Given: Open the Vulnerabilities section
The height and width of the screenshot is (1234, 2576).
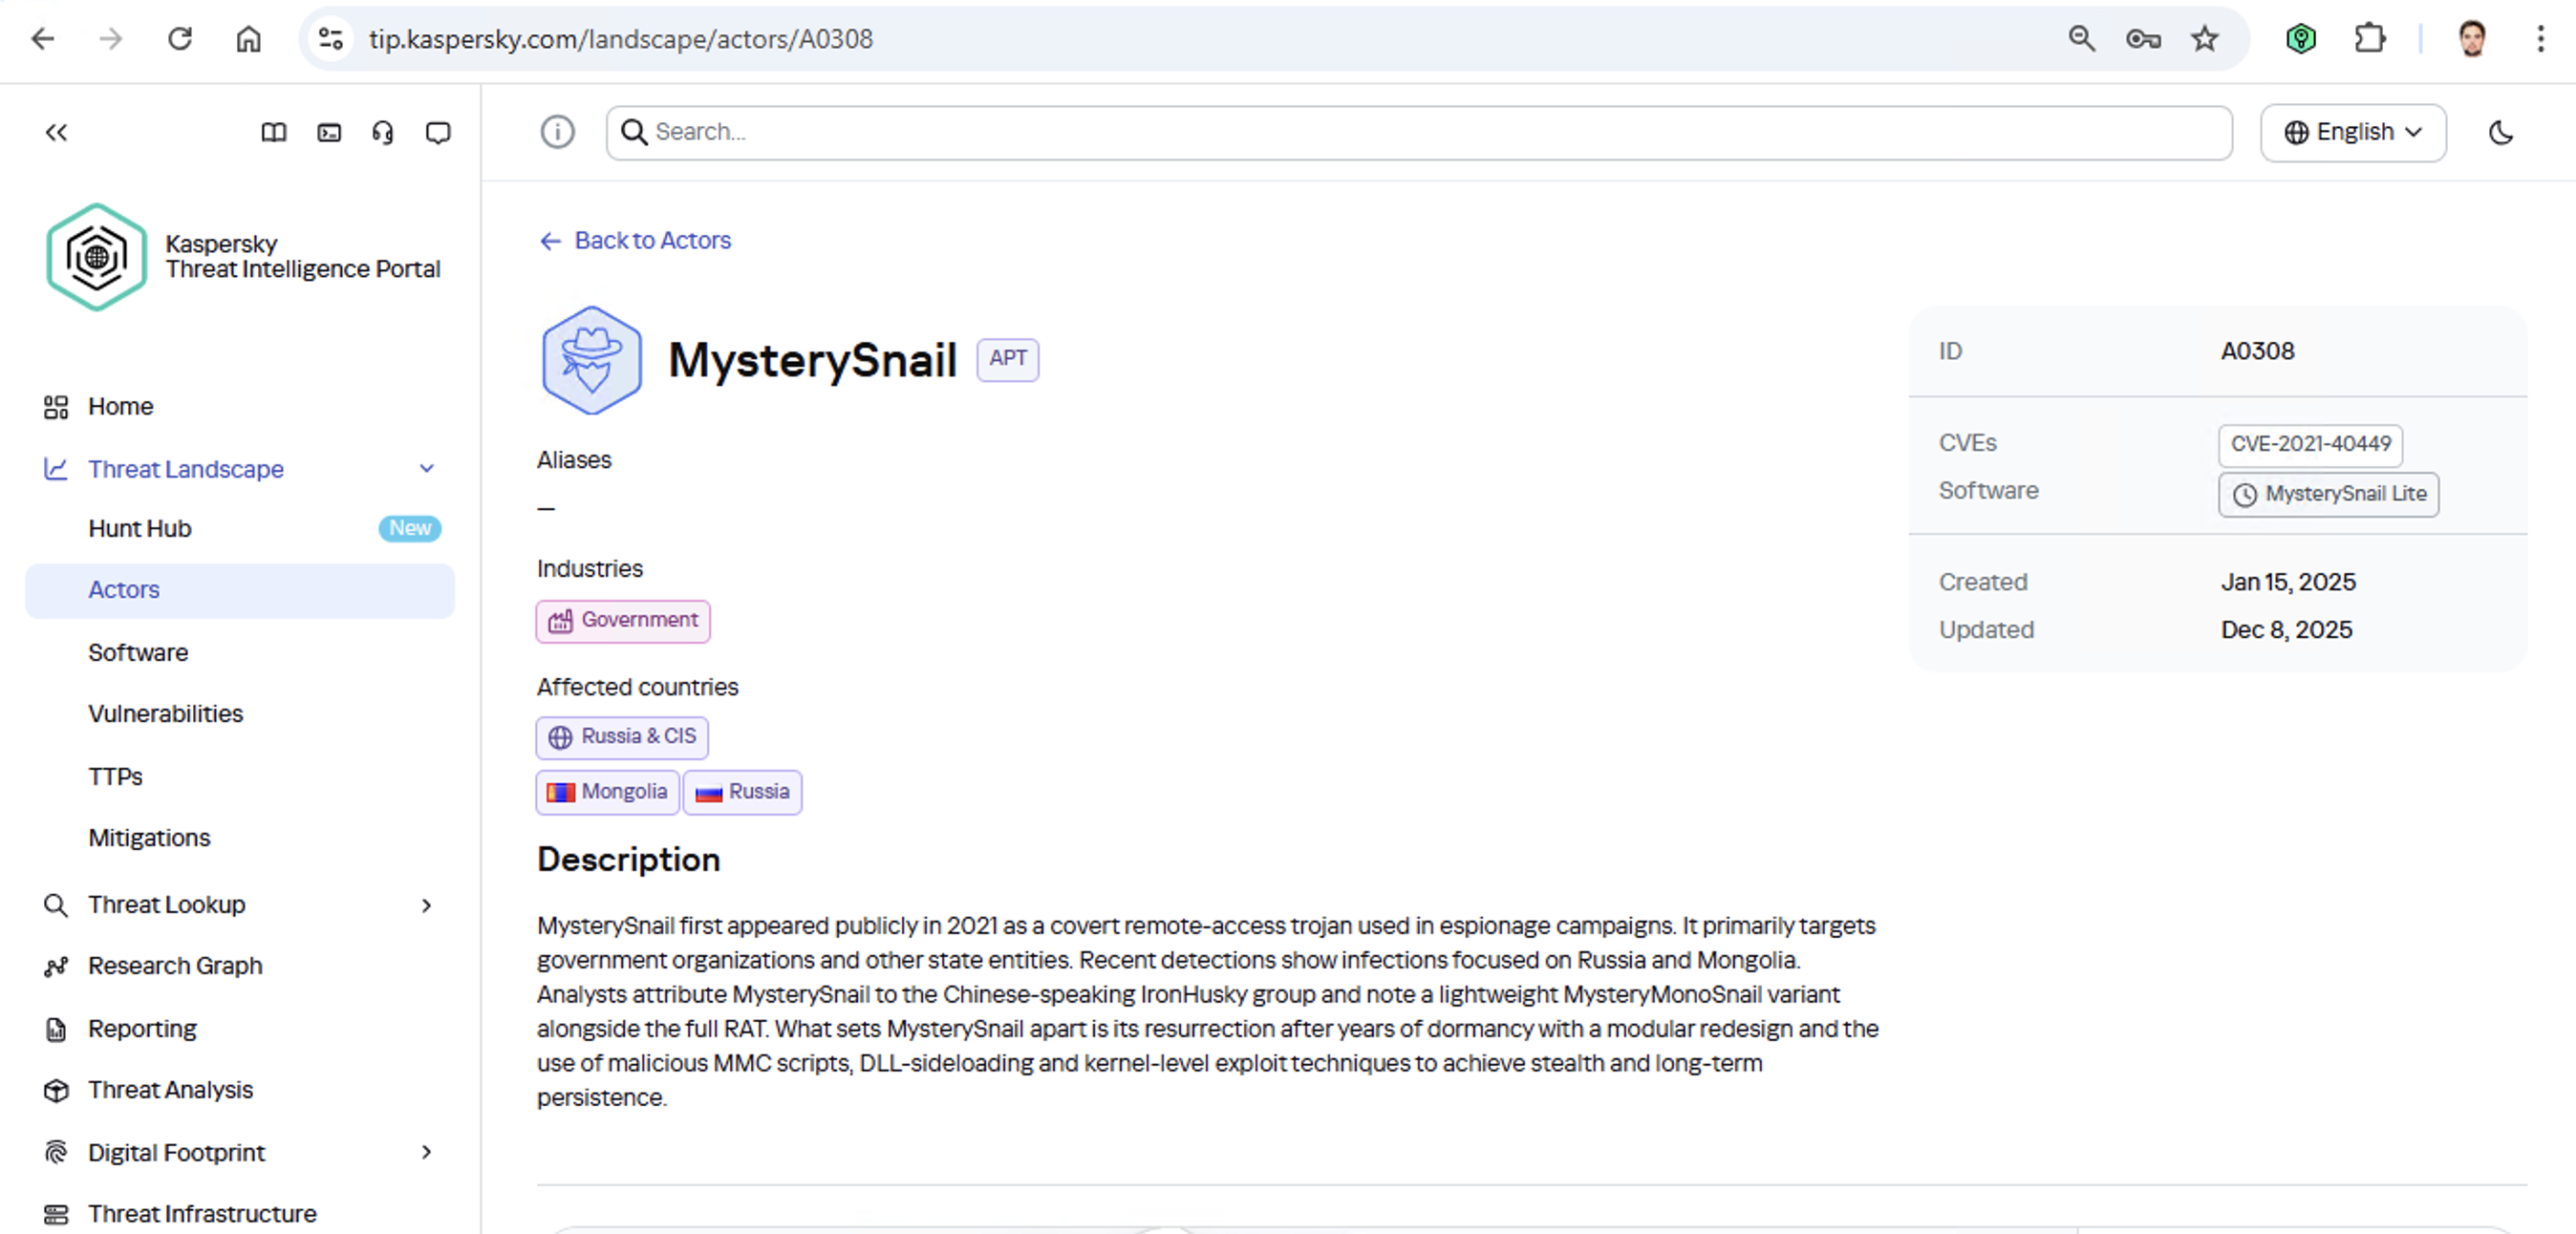Looking at the screenshot, I should click(x=165, y=713).
